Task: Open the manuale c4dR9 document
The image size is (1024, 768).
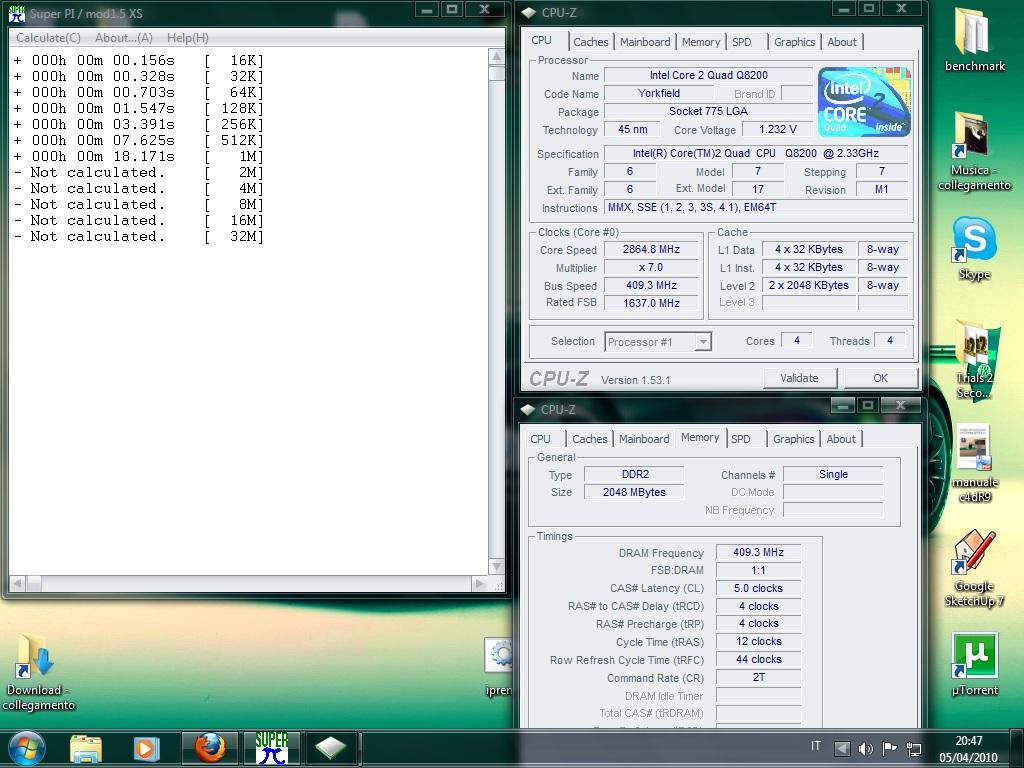Action: tap(974, 464)
